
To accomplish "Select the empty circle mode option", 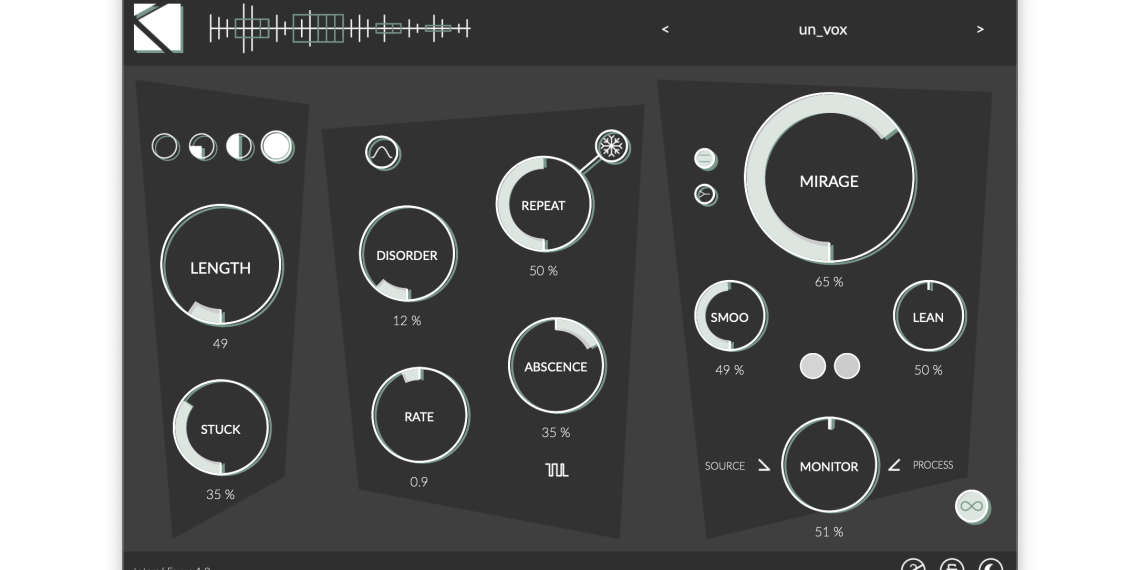I will pyautogui.click(x=165, y=147).
